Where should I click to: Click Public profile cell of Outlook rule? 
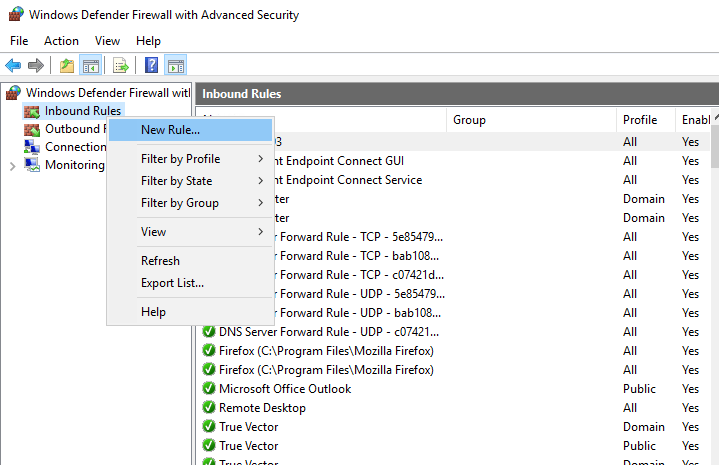639,388
